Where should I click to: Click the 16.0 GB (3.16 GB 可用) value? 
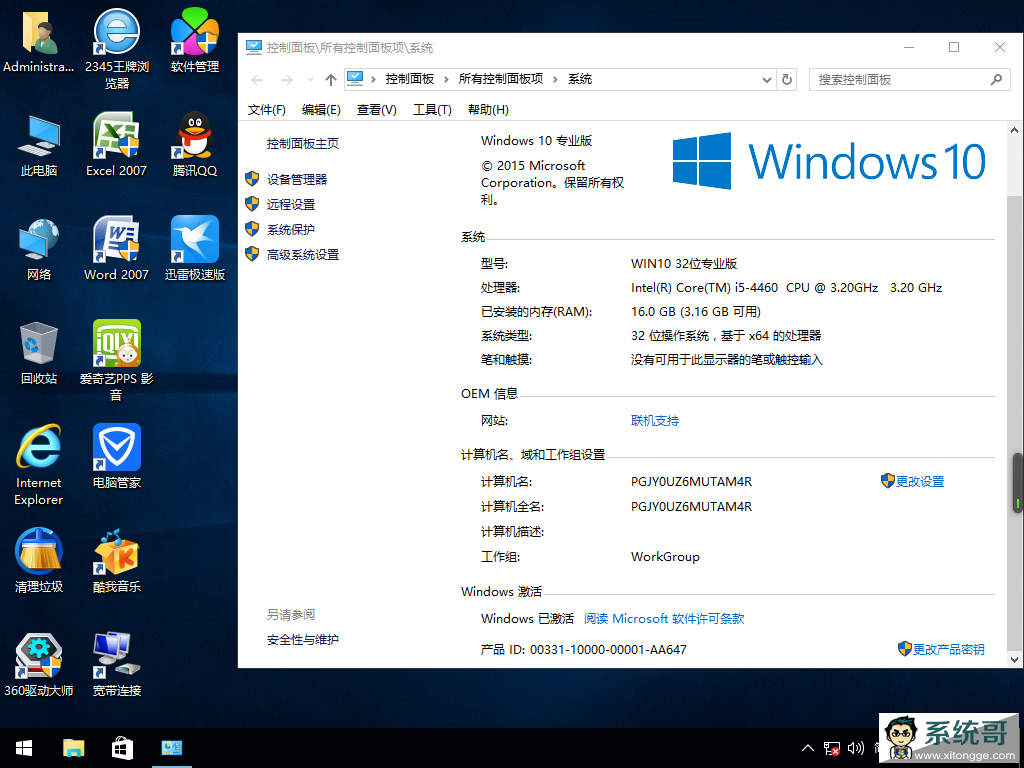[696, 312]
